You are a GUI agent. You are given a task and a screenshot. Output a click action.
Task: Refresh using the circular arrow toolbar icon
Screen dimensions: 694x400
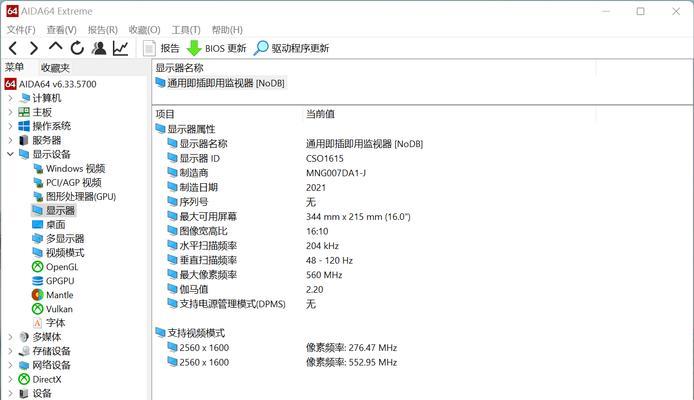pyautogui.click(x=77, y=48)
